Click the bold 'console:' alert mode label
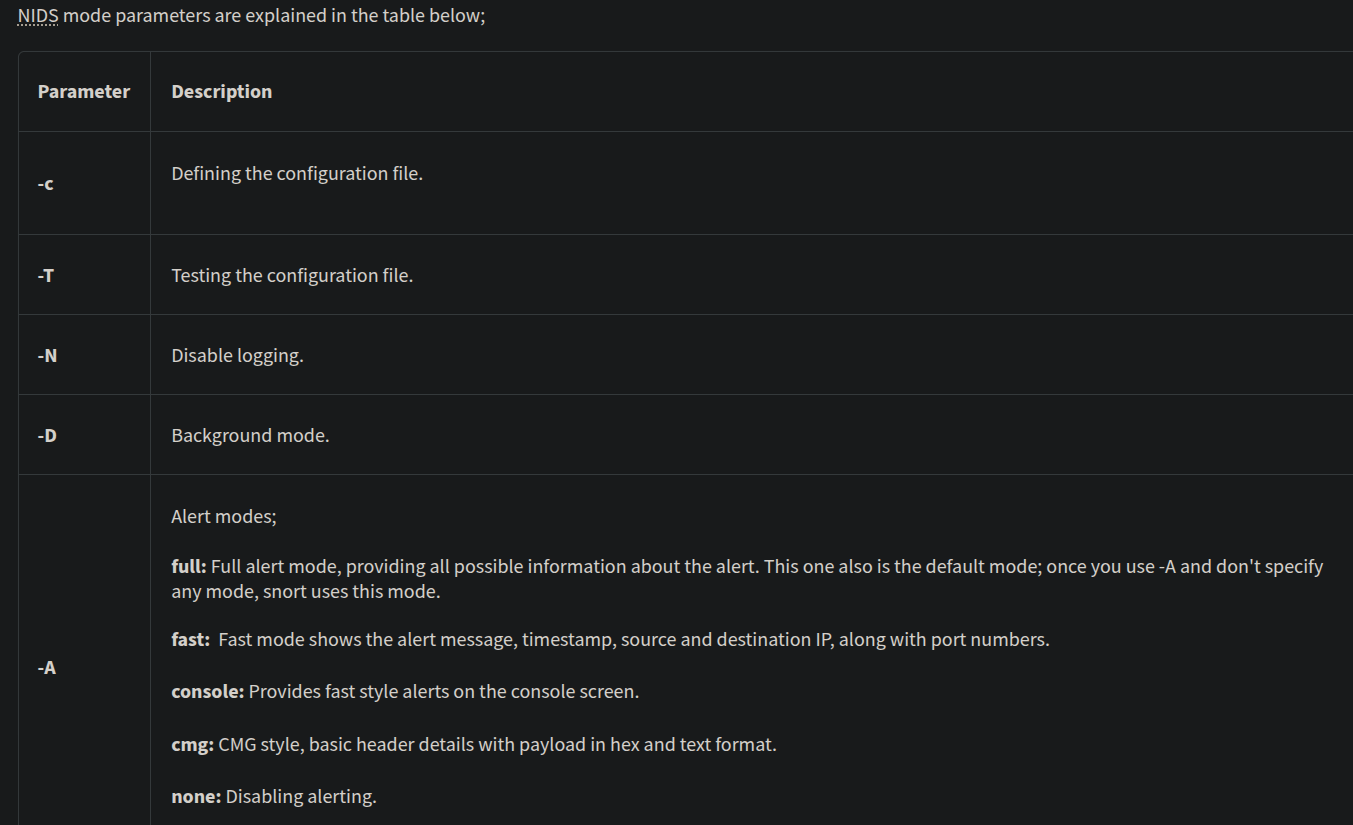 pyautogui.click(x=208, y=691)
